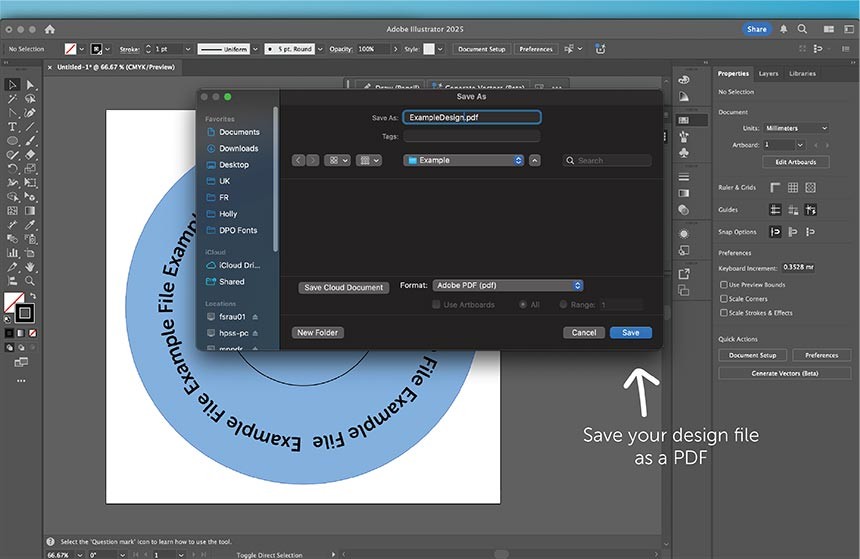Open the icon view options dropdown
The height and width of the screenshot is (559, 860).
[337, 160]
